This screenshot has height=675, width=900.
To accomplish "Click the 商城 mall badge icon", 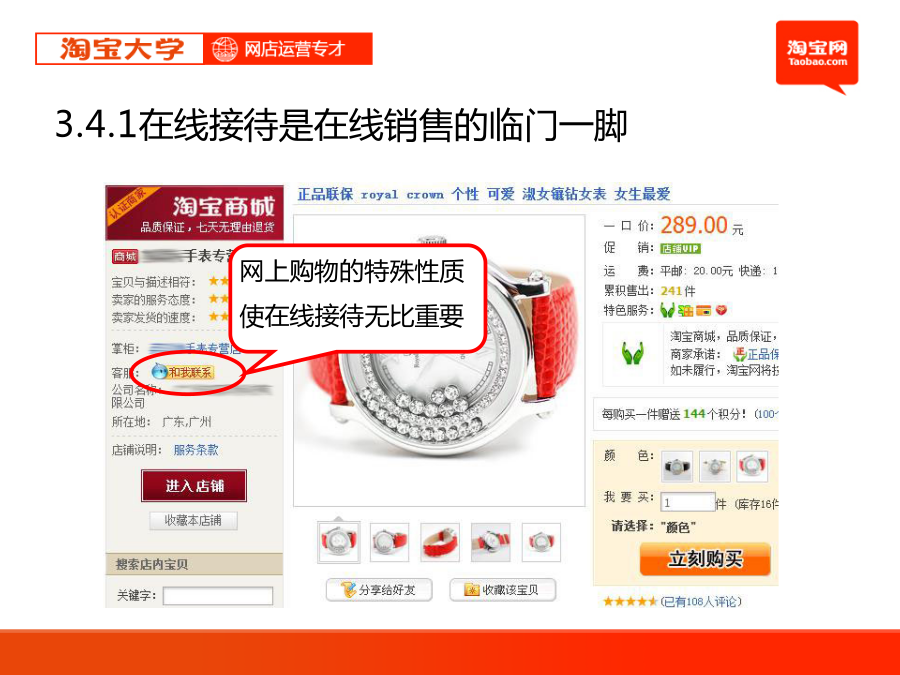I will [125, 256].
